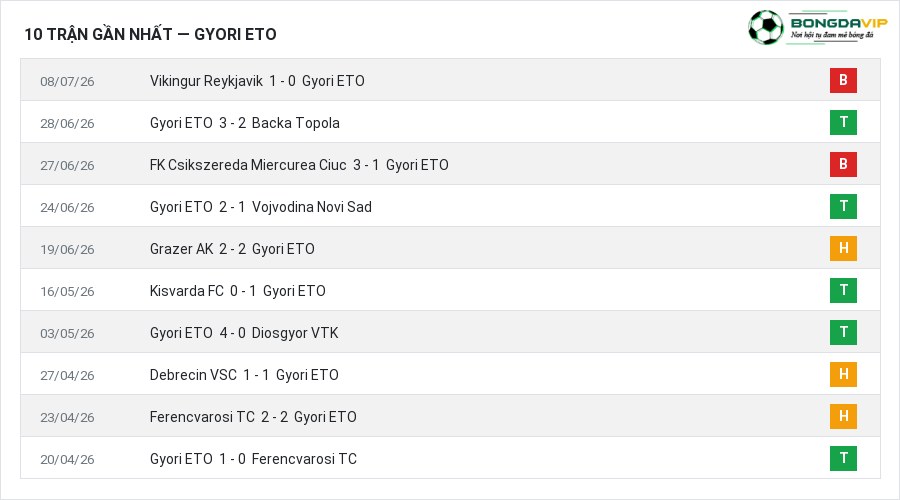Click the green T badge for Vojvodina match
900x500 pixels.
[843, 206]
